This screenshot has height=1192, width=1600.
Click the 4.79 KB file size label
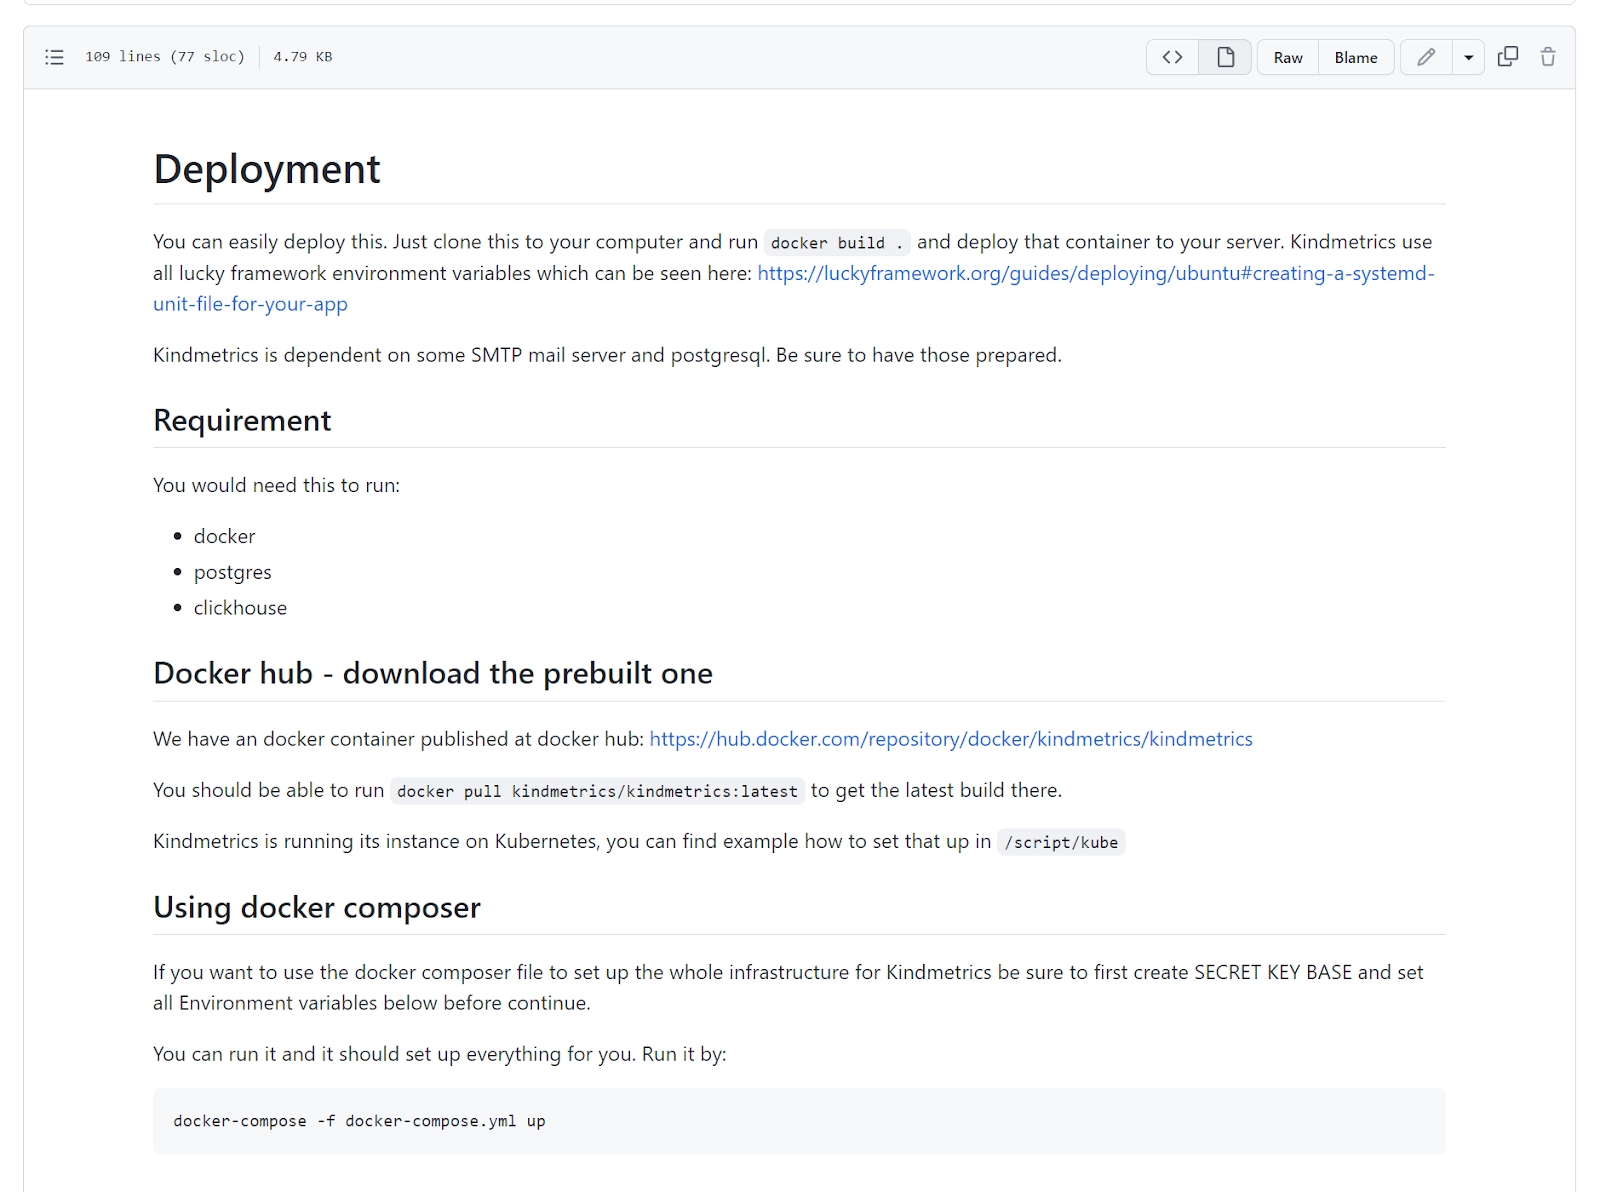pos(301,57)
